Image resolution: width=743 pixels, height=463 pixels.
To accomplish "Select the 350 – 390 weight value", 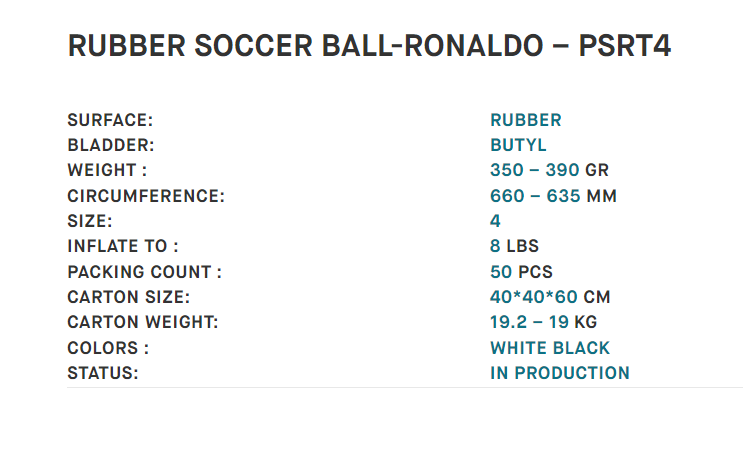I will coord(535,170).
